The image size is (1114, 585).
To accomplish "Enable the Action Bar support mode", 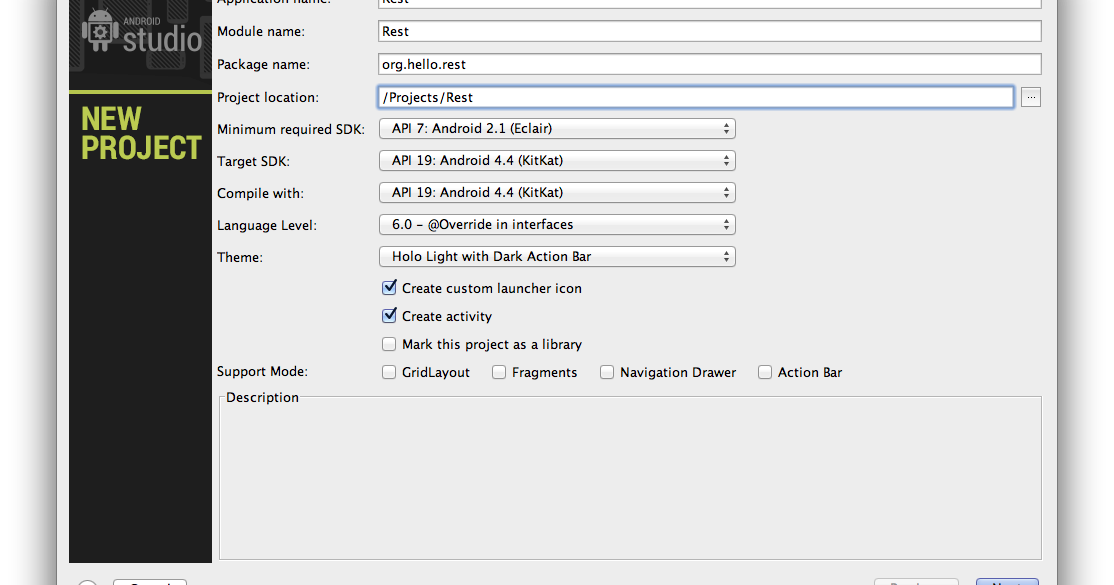I will [764, 371].
